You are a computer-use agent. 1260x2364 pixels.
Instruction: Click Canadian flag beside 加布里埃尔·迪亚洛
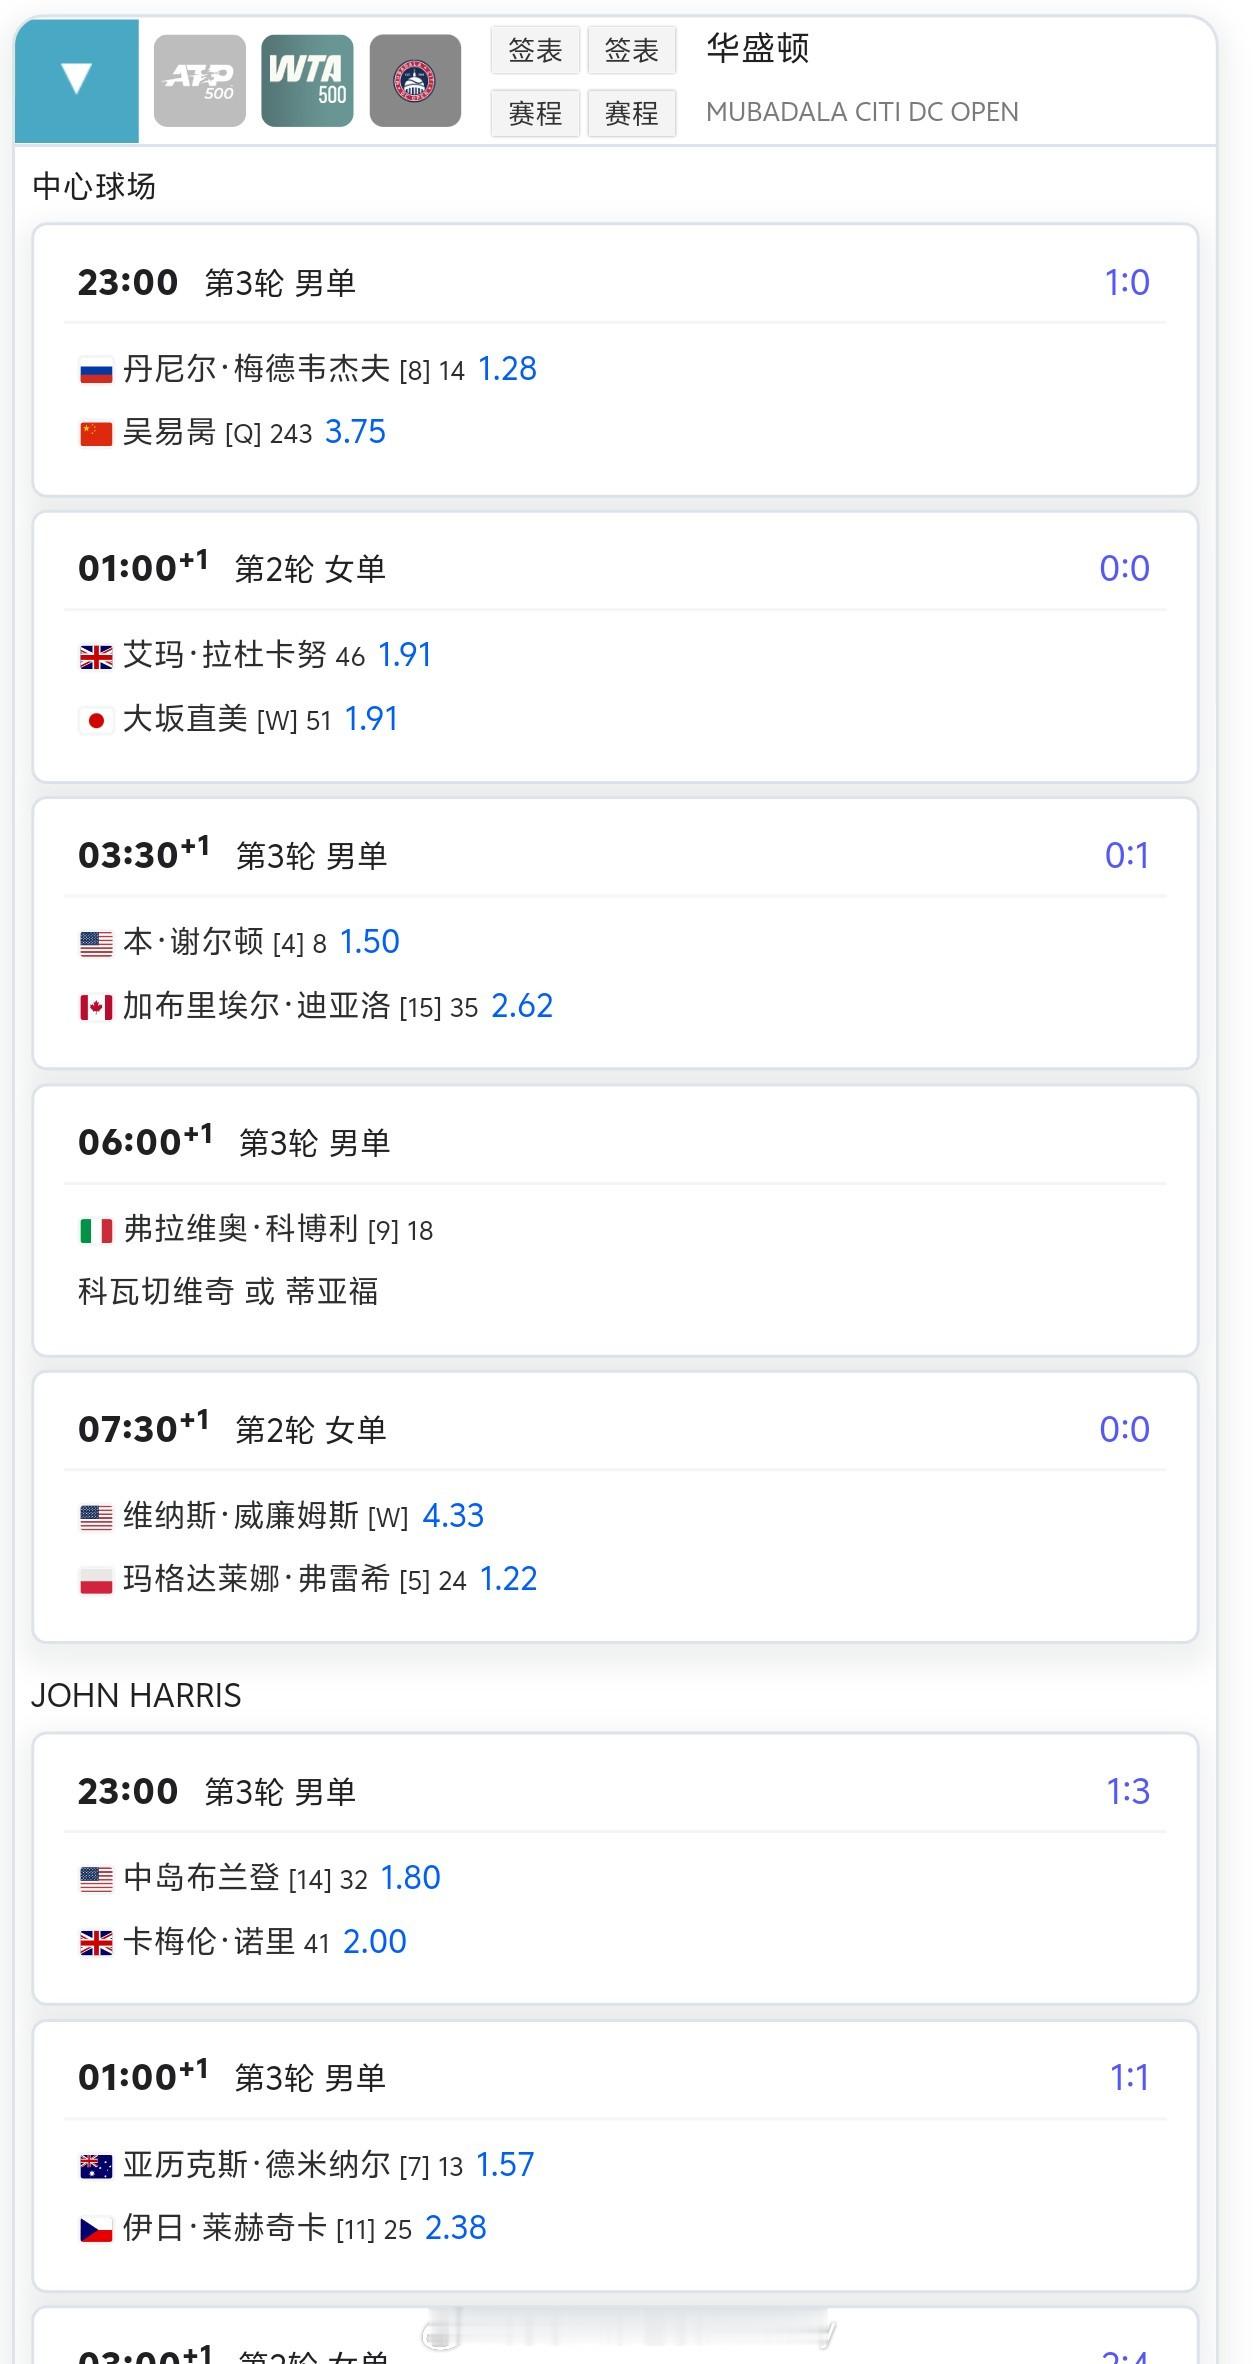tap(96, 1007)
